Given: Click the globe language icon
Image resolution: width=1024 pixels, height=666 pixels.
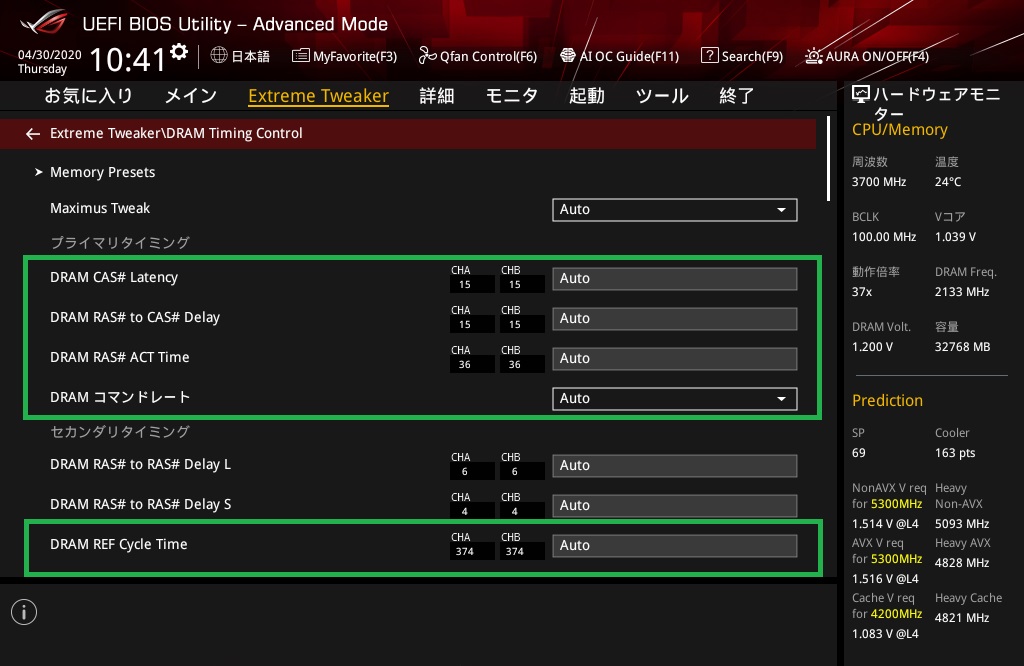Looking at the screenshot, I should point(219,55).
